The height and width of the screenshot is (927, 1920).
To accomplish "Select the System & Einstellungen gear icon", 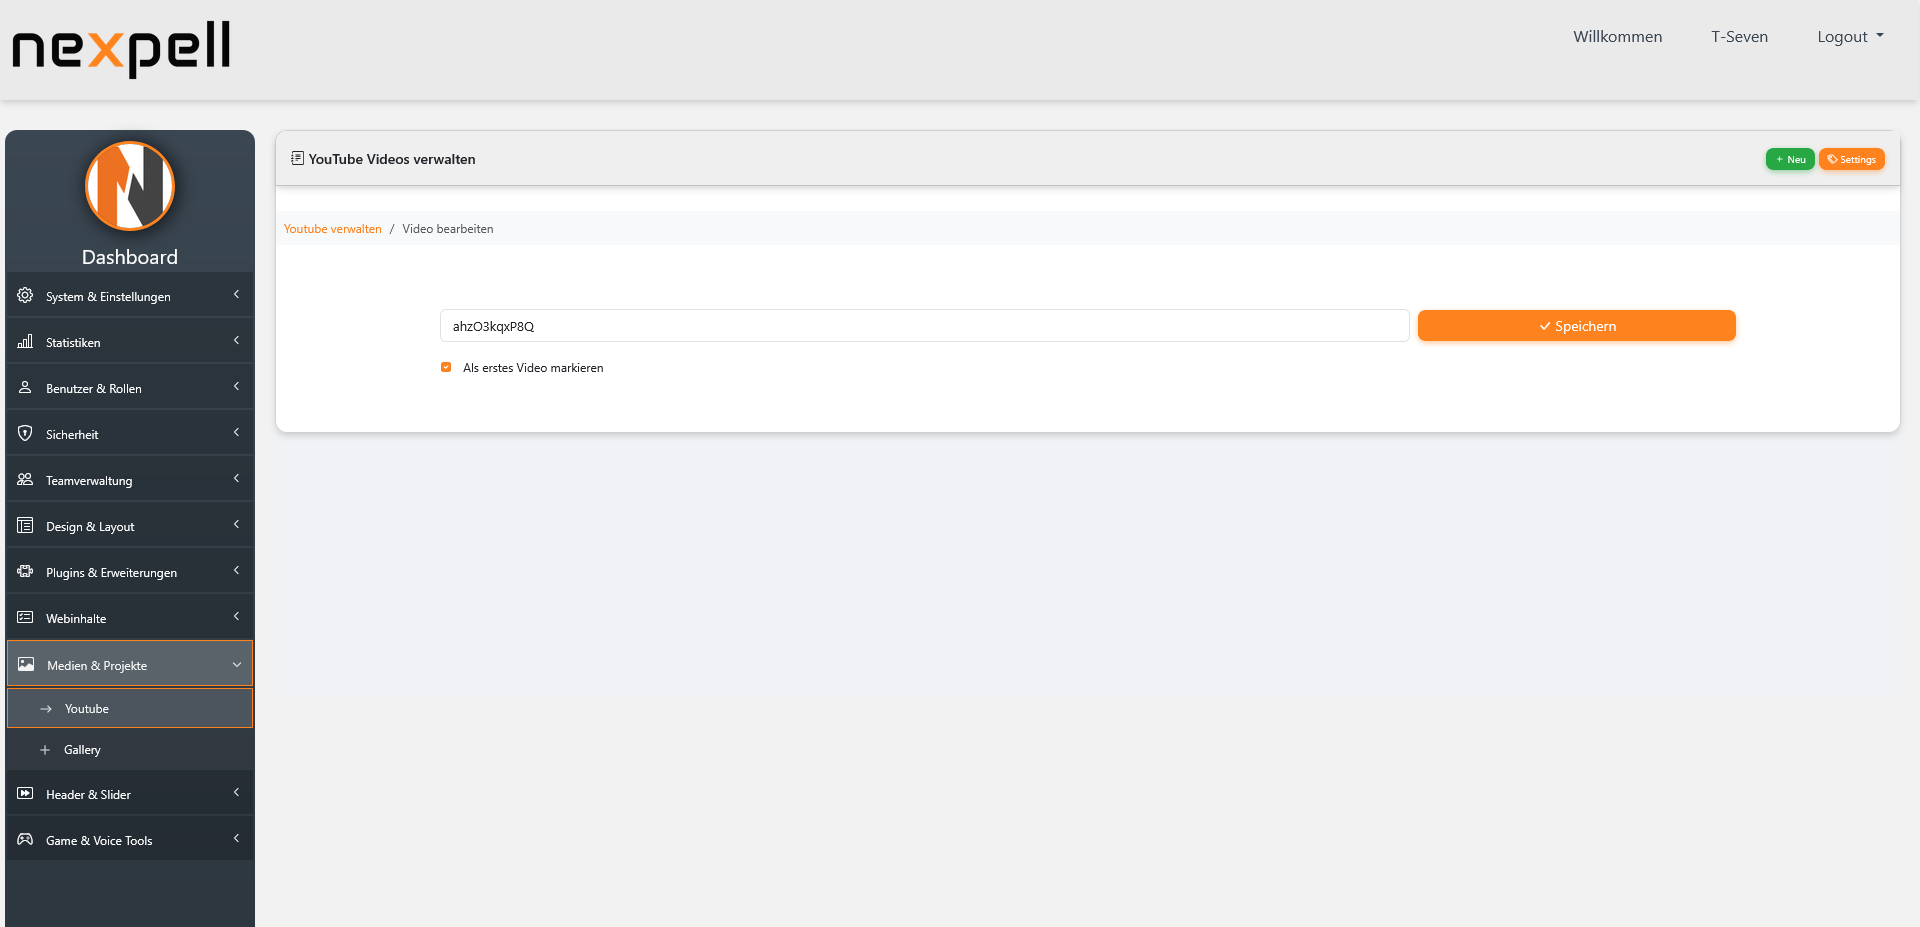I will point(24,295).
